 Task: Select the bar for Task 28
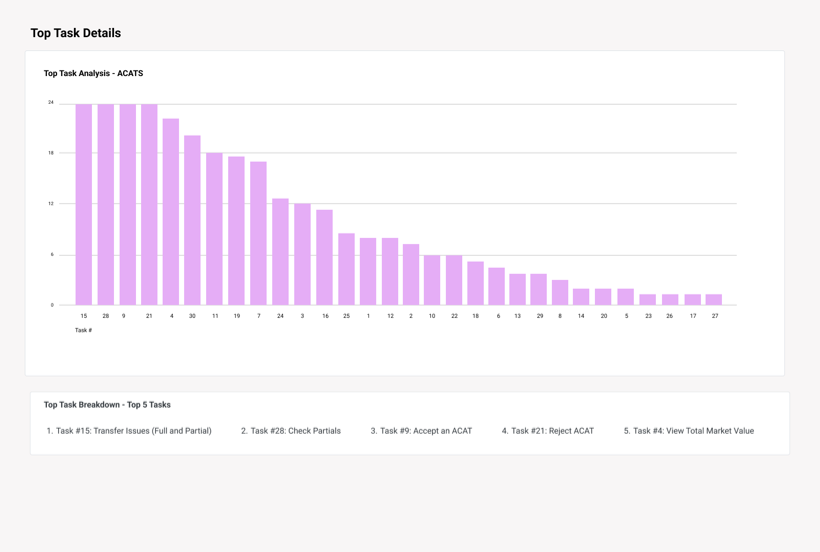coord(106,205)
